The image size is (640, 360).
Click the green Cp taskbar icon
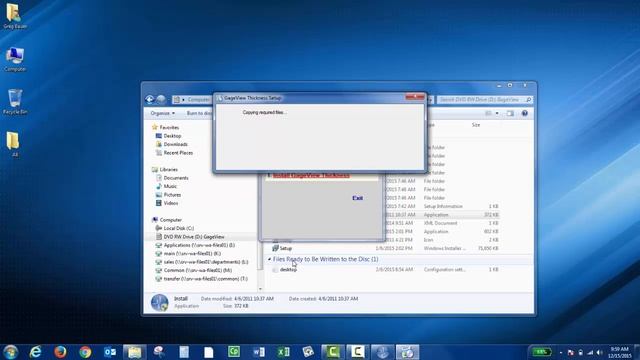click(234, 352)
